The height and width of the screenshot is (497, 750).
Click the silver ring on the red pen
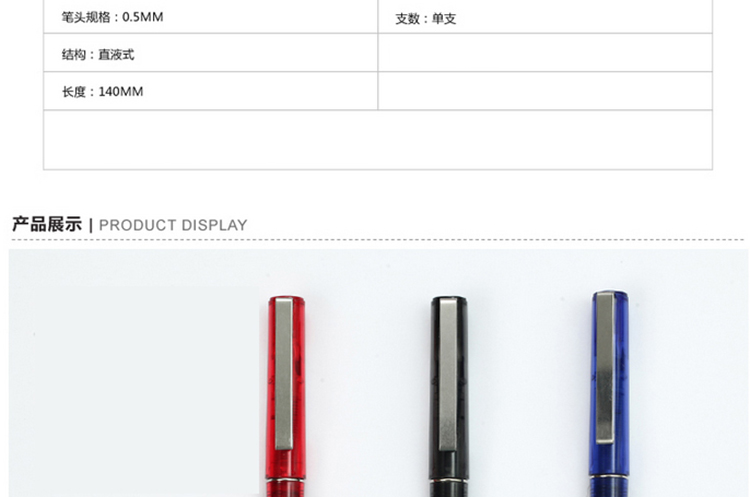tap(286, 479)
